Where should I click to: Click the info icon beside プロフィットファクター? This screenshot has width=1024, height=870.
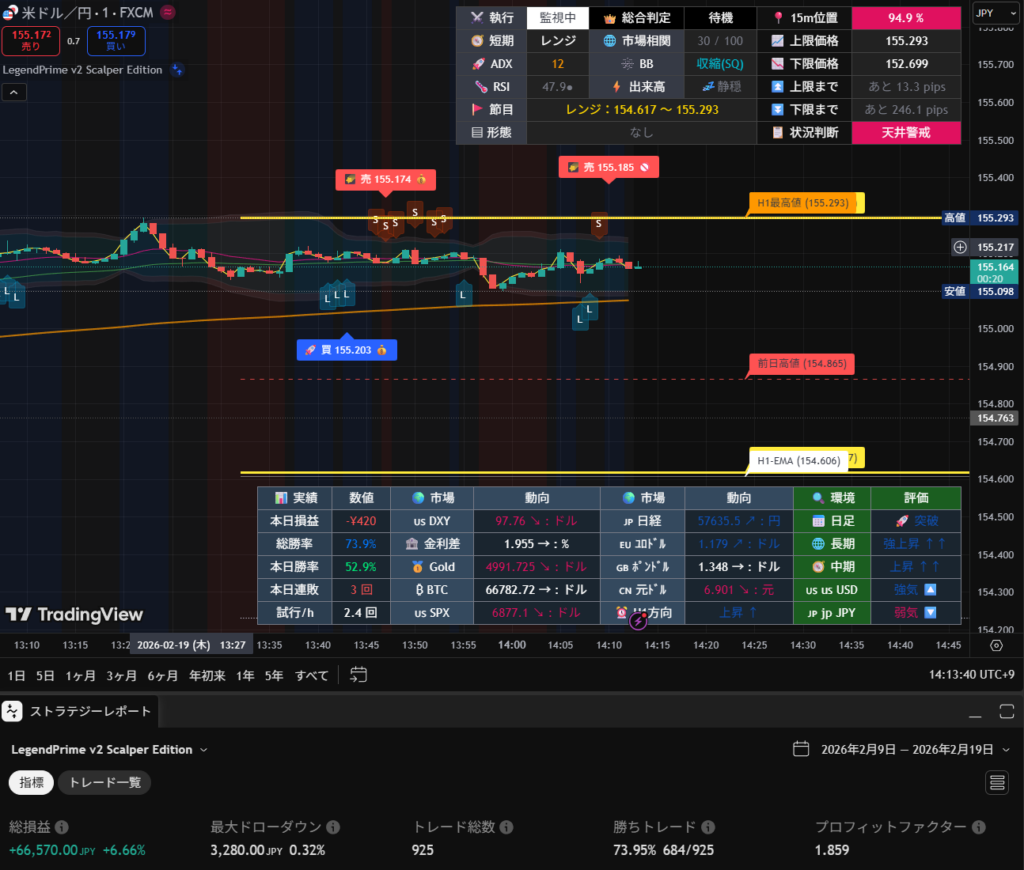tap(977, 828)
